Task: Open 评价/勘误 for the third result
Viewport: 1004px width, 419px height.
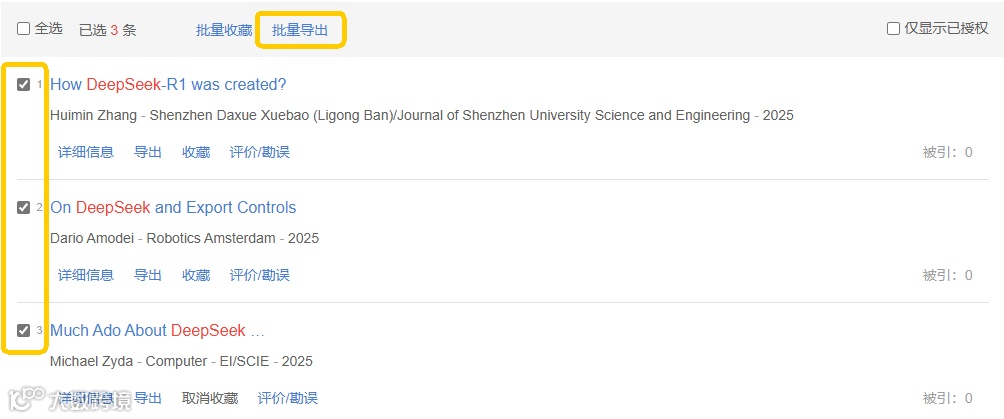Action: pyautogui.click(x=288, y=398)
